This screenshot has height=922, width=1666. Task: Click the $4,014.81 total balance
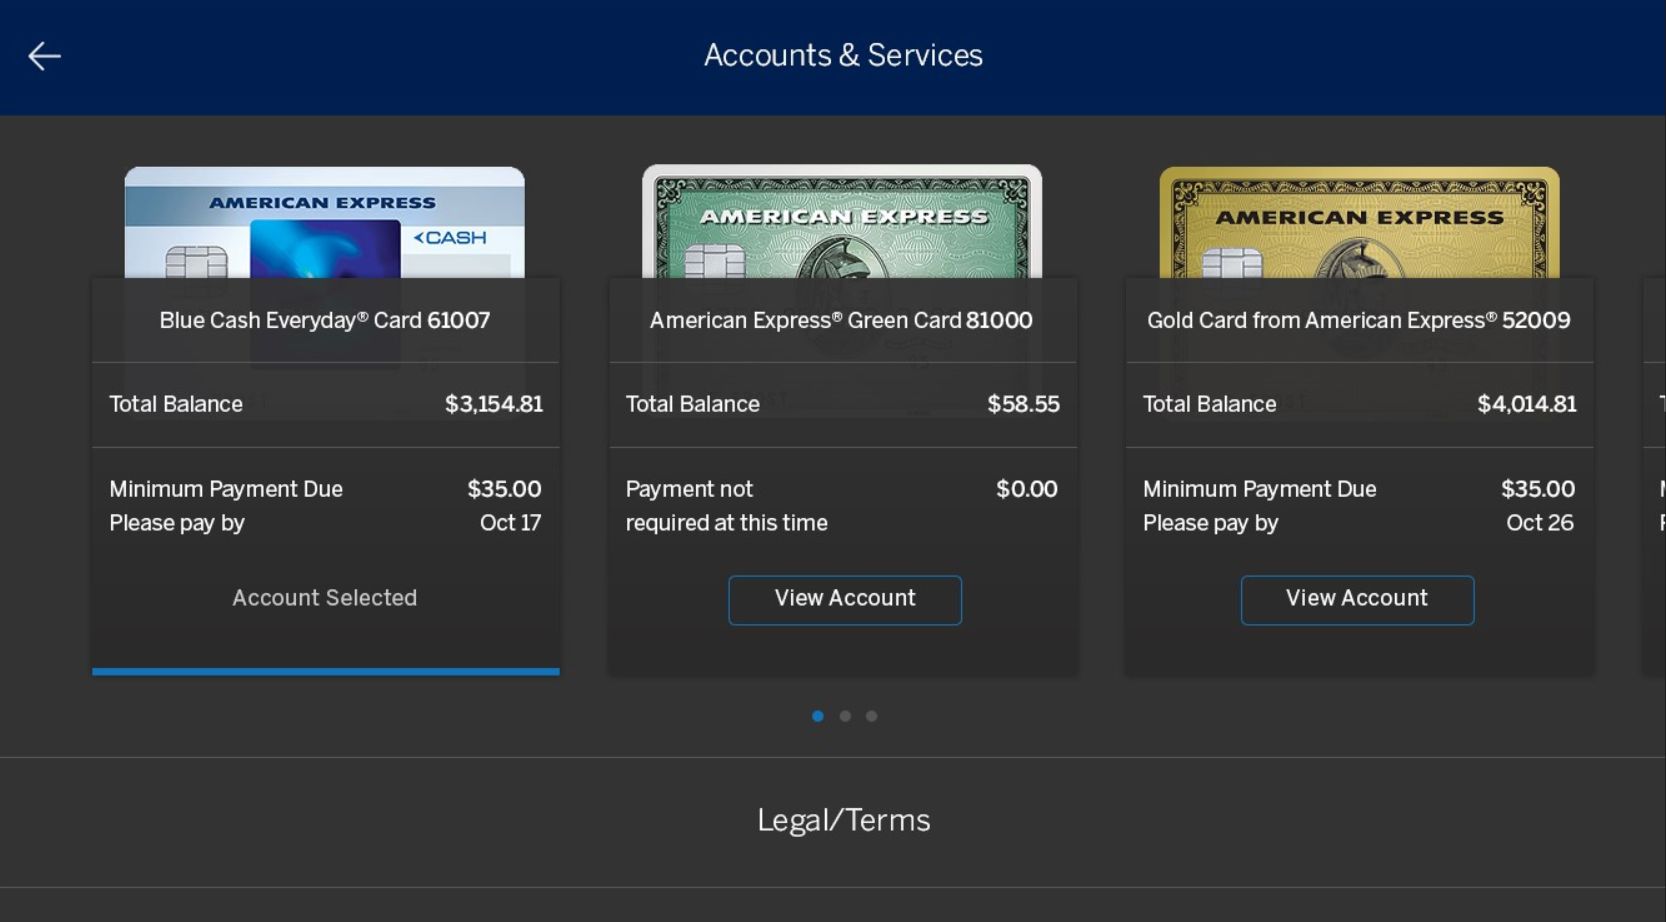tap(1527, 404)
